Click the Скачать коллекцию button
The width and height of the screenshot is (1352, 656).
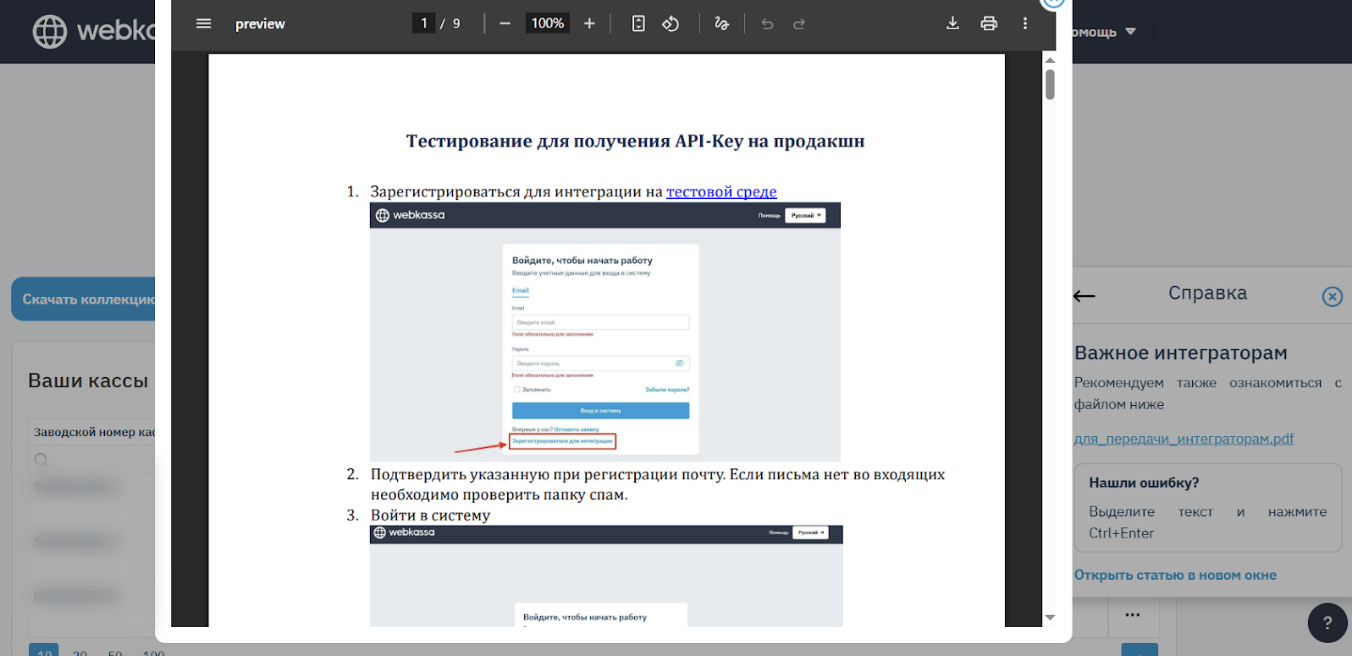pyautogui.click(x=84, y=299)
